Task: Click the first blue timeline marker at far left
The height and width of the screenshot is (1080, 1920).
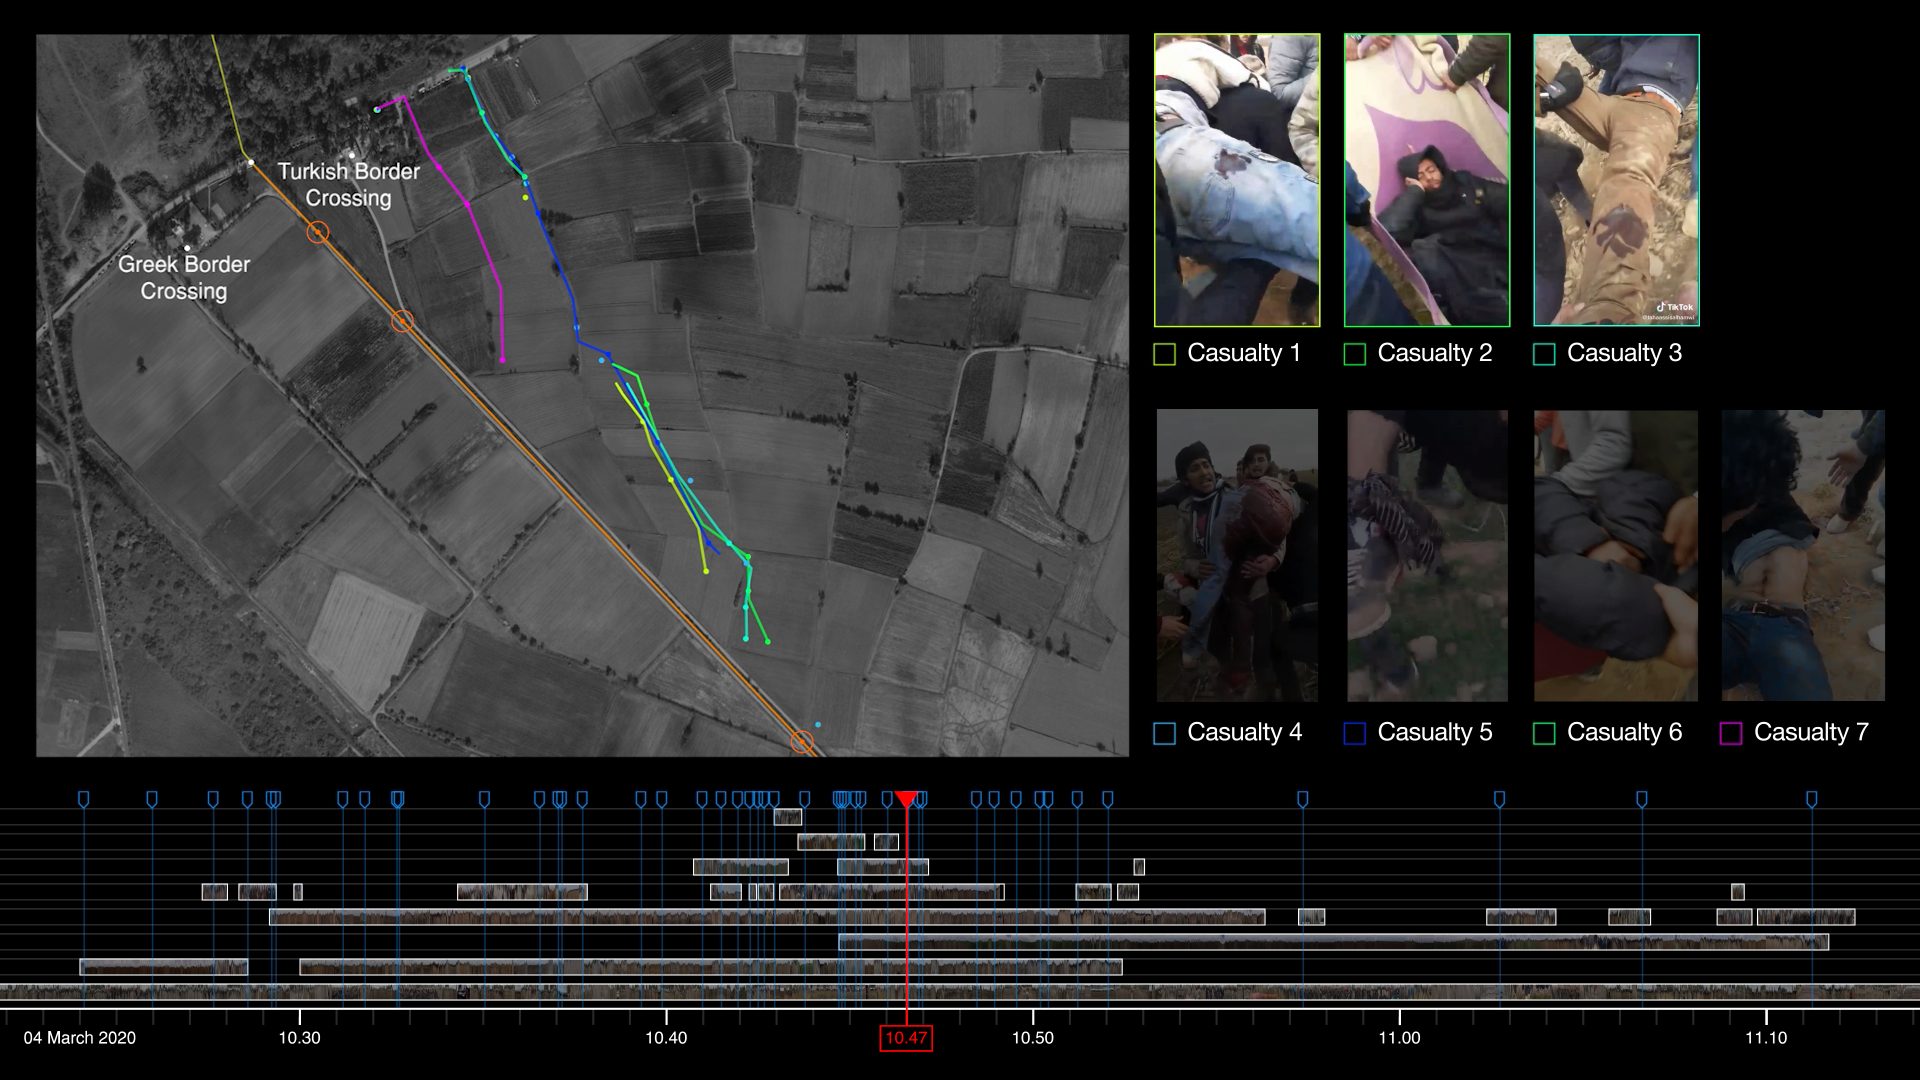Action: (84, 799)
